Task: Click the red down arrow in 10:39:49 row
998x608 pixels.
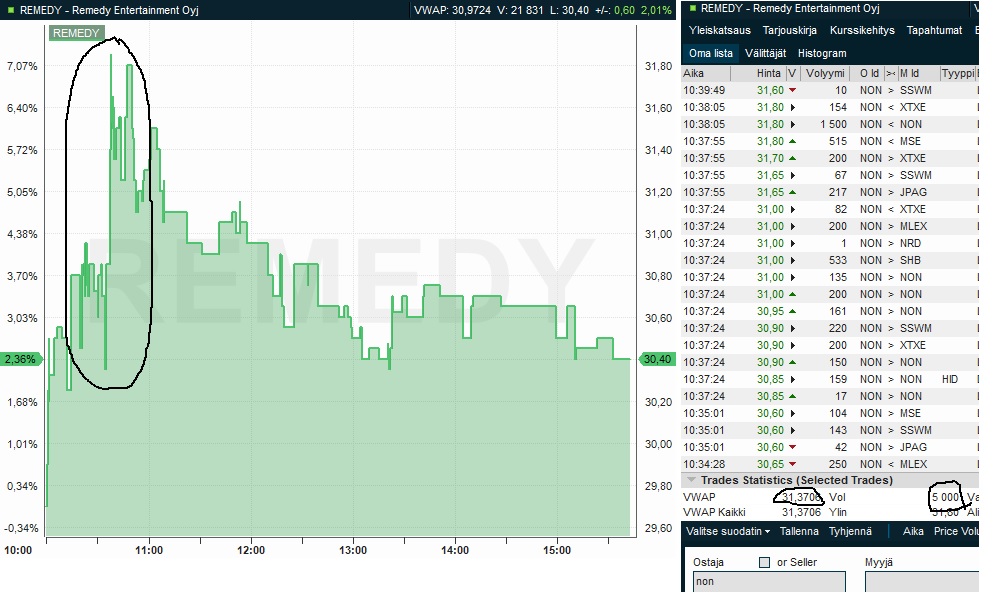Action: point(792,90)
